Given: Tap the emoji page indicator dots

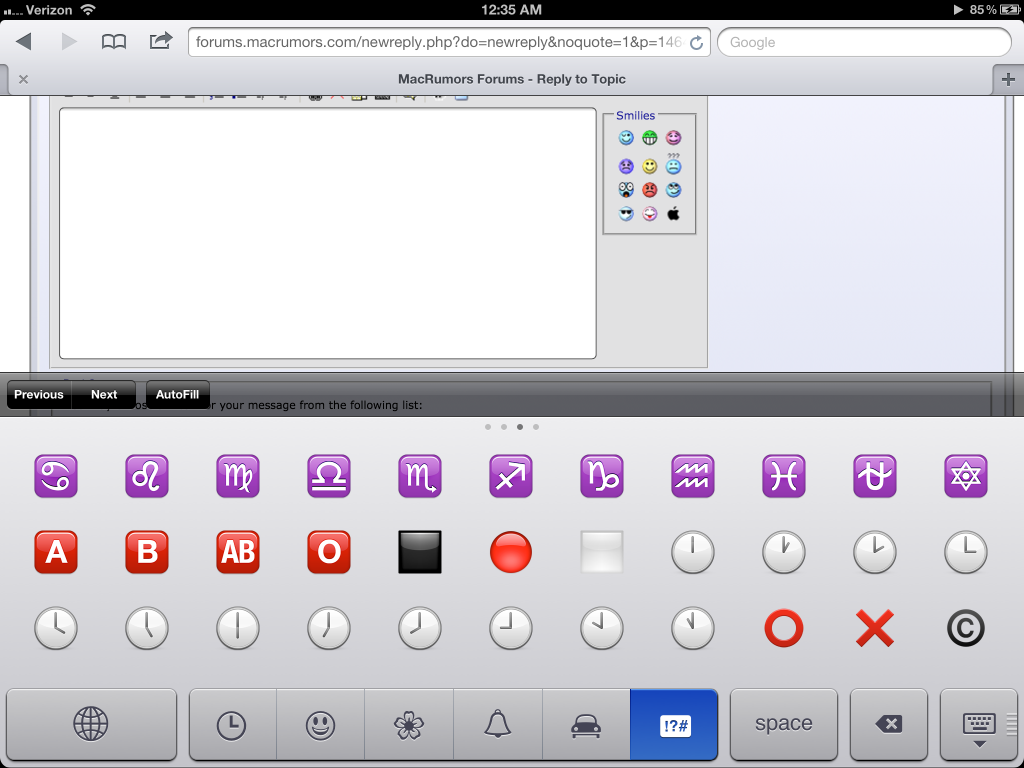Looking at the screenshot, I should point(511,426).
